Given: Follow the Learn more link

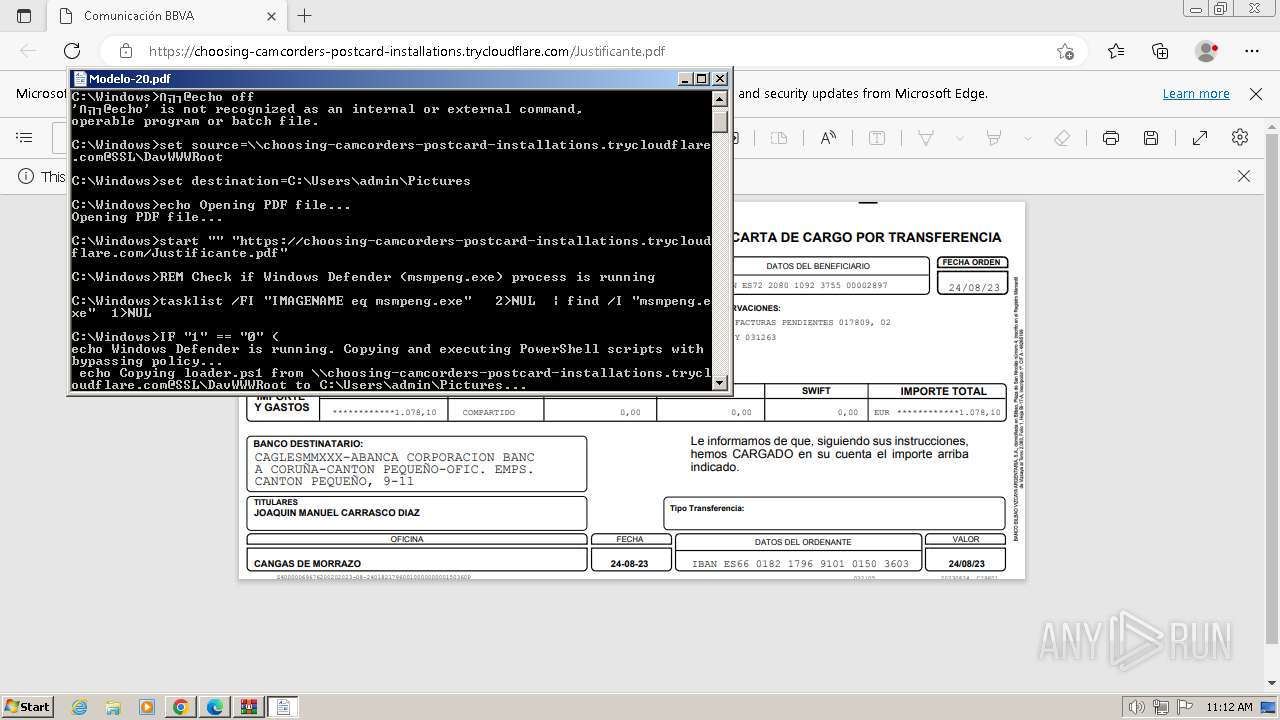Looking at the screenshot, I should point(1196,93).
